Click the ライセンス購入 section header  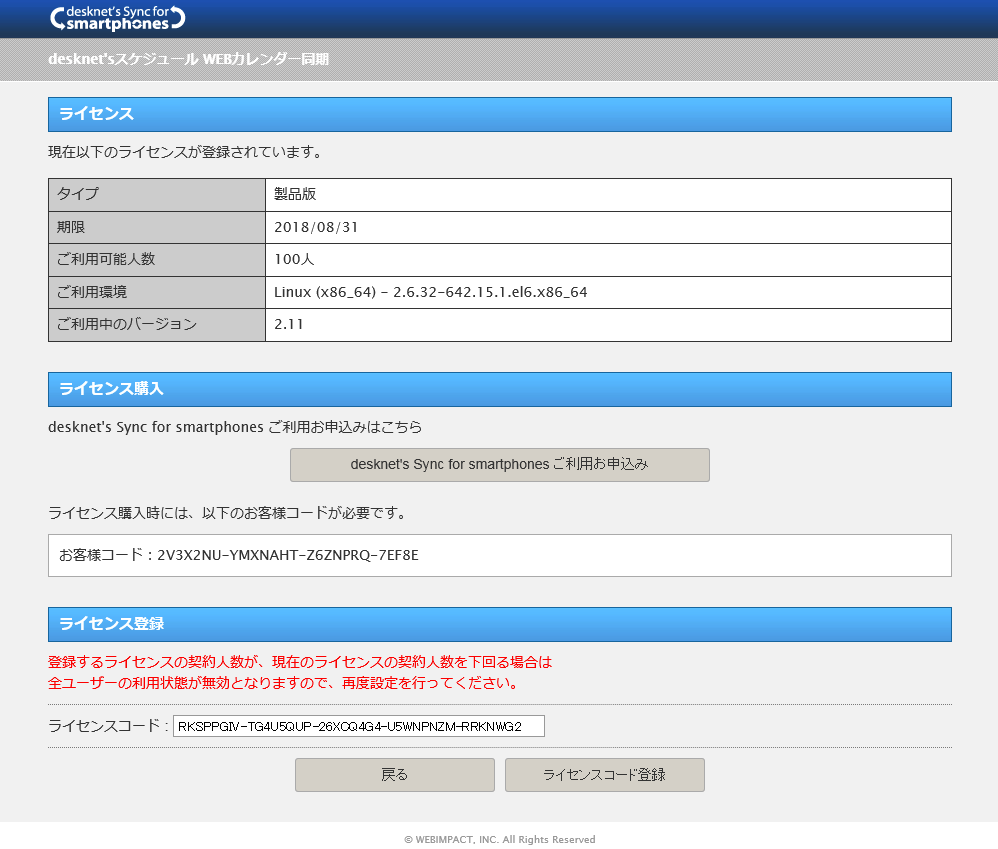[x=500, y=389]
